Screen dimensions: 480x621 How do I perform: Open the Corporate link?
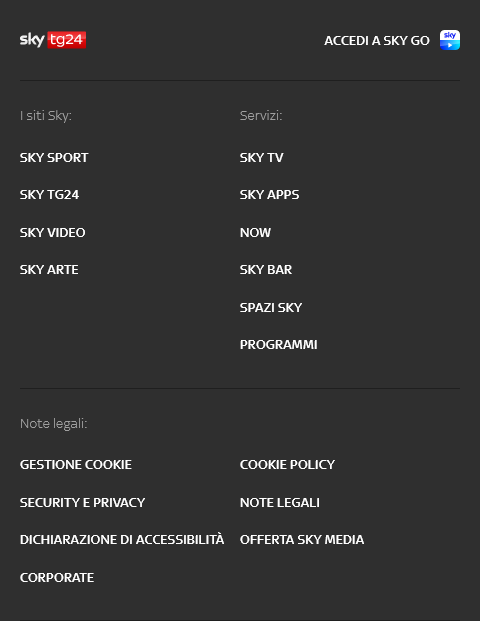57,578
